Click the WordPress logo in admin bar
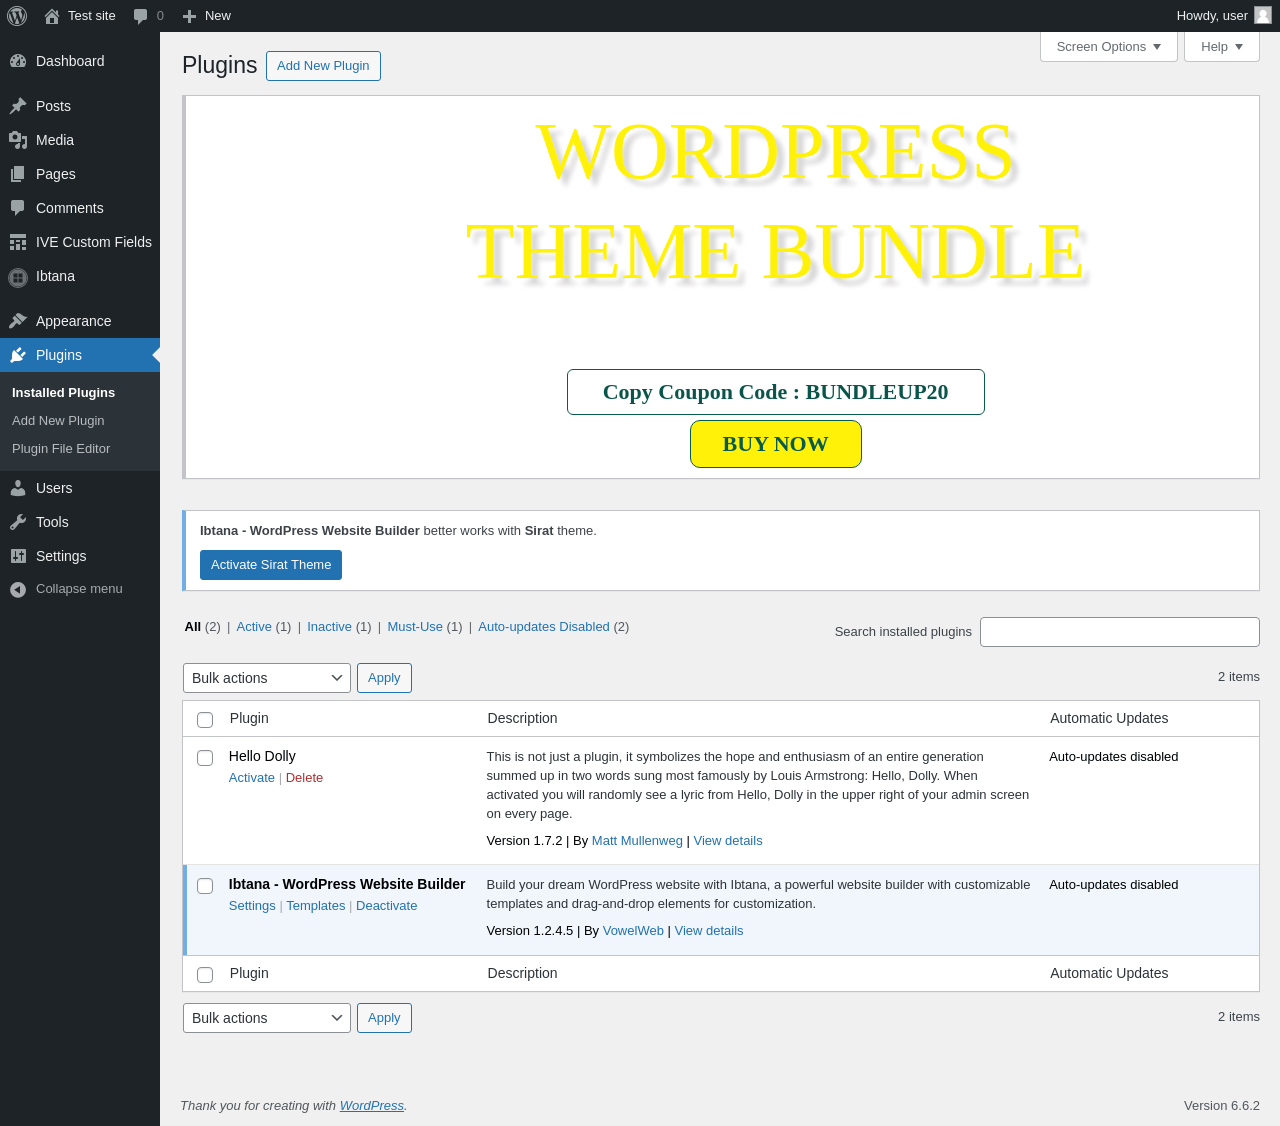1280x1126 pixels. tap(17, 16)
